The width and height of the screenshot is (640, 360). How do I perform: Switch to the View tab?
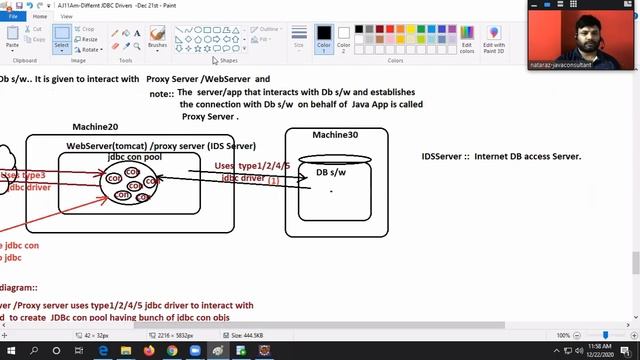[67, 16]
